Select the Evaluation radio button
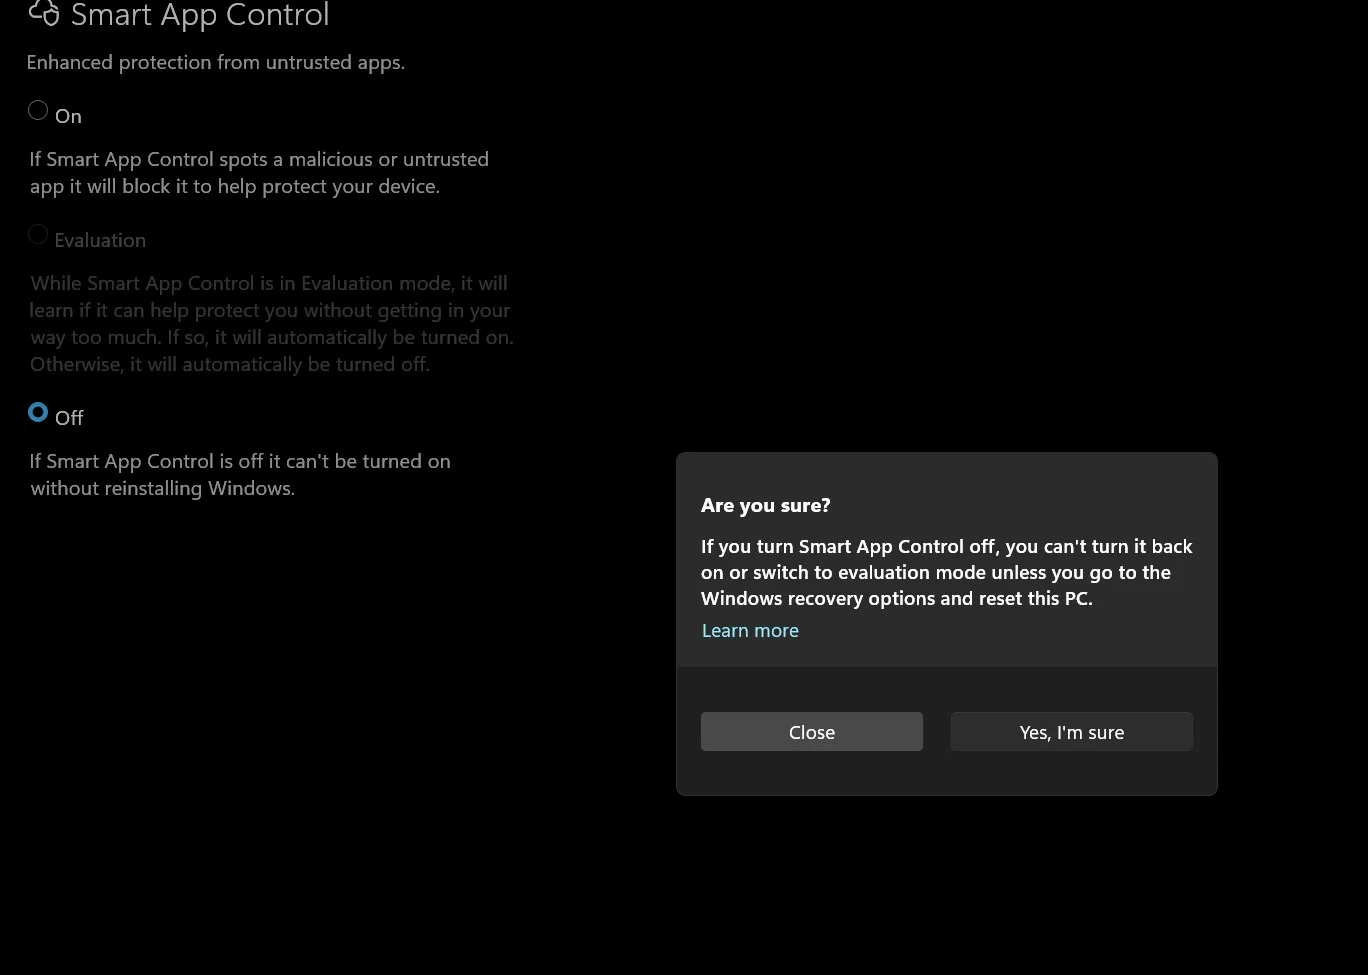 [x=38, y=234]
